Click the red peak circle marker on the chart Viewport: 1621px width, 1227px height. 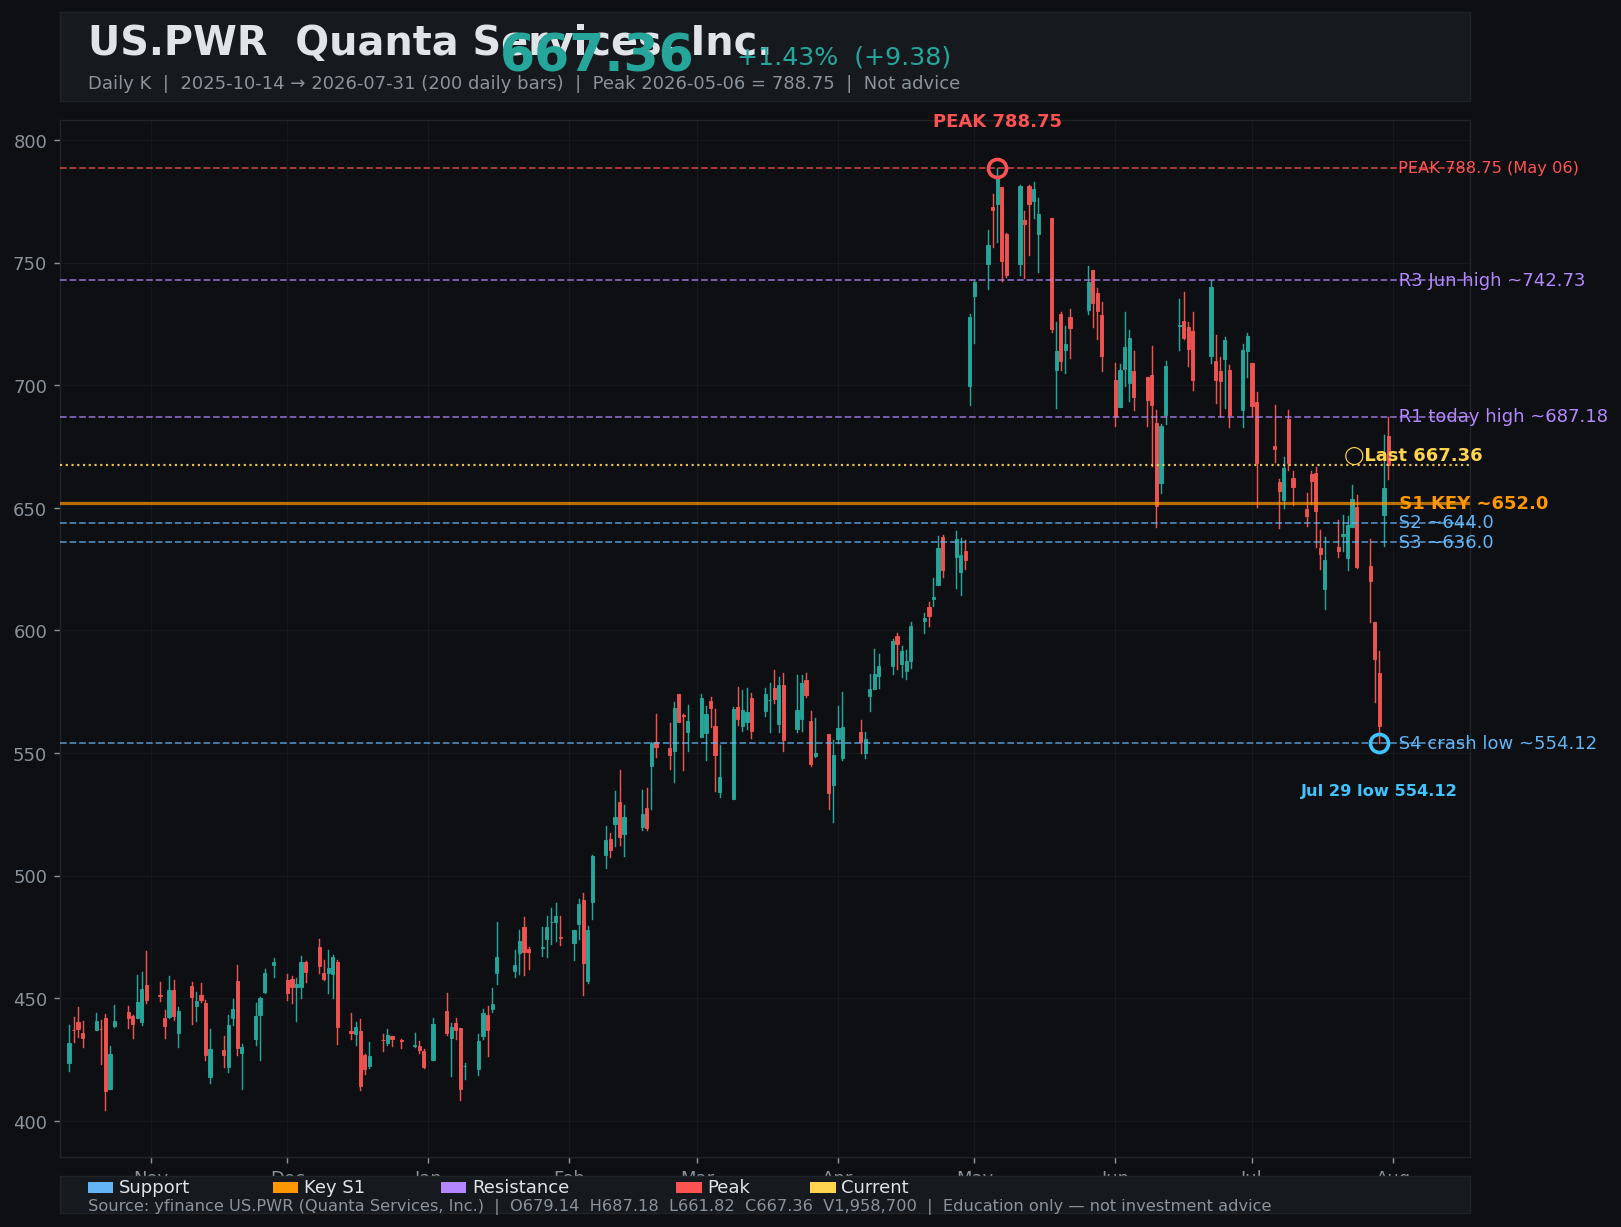tap(997, 168)
